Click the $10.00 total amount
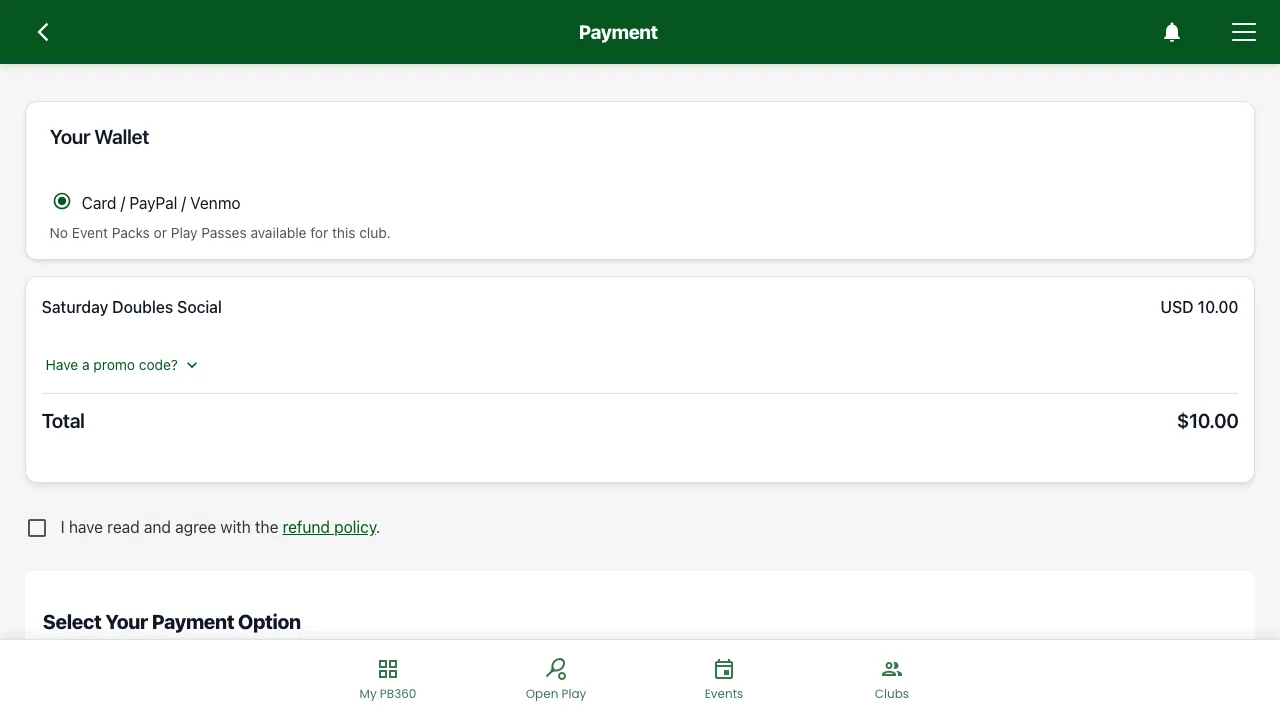 coord(1207,421)
